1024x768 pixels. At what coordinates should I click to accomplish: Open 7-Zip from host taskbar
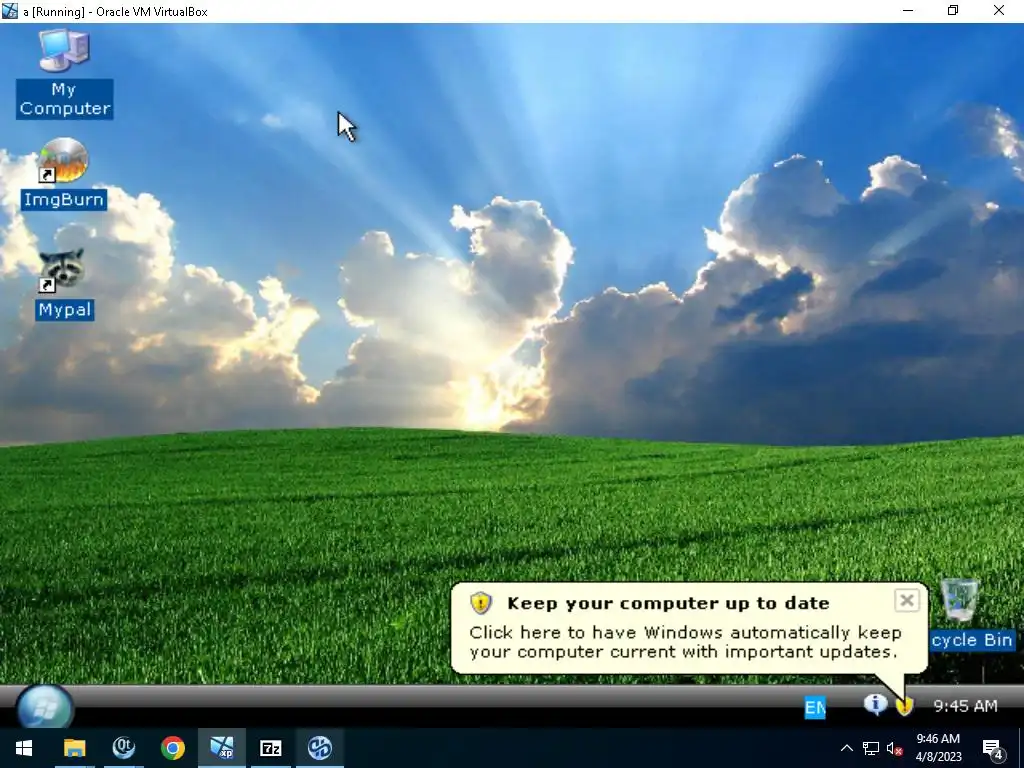(270, 748)
